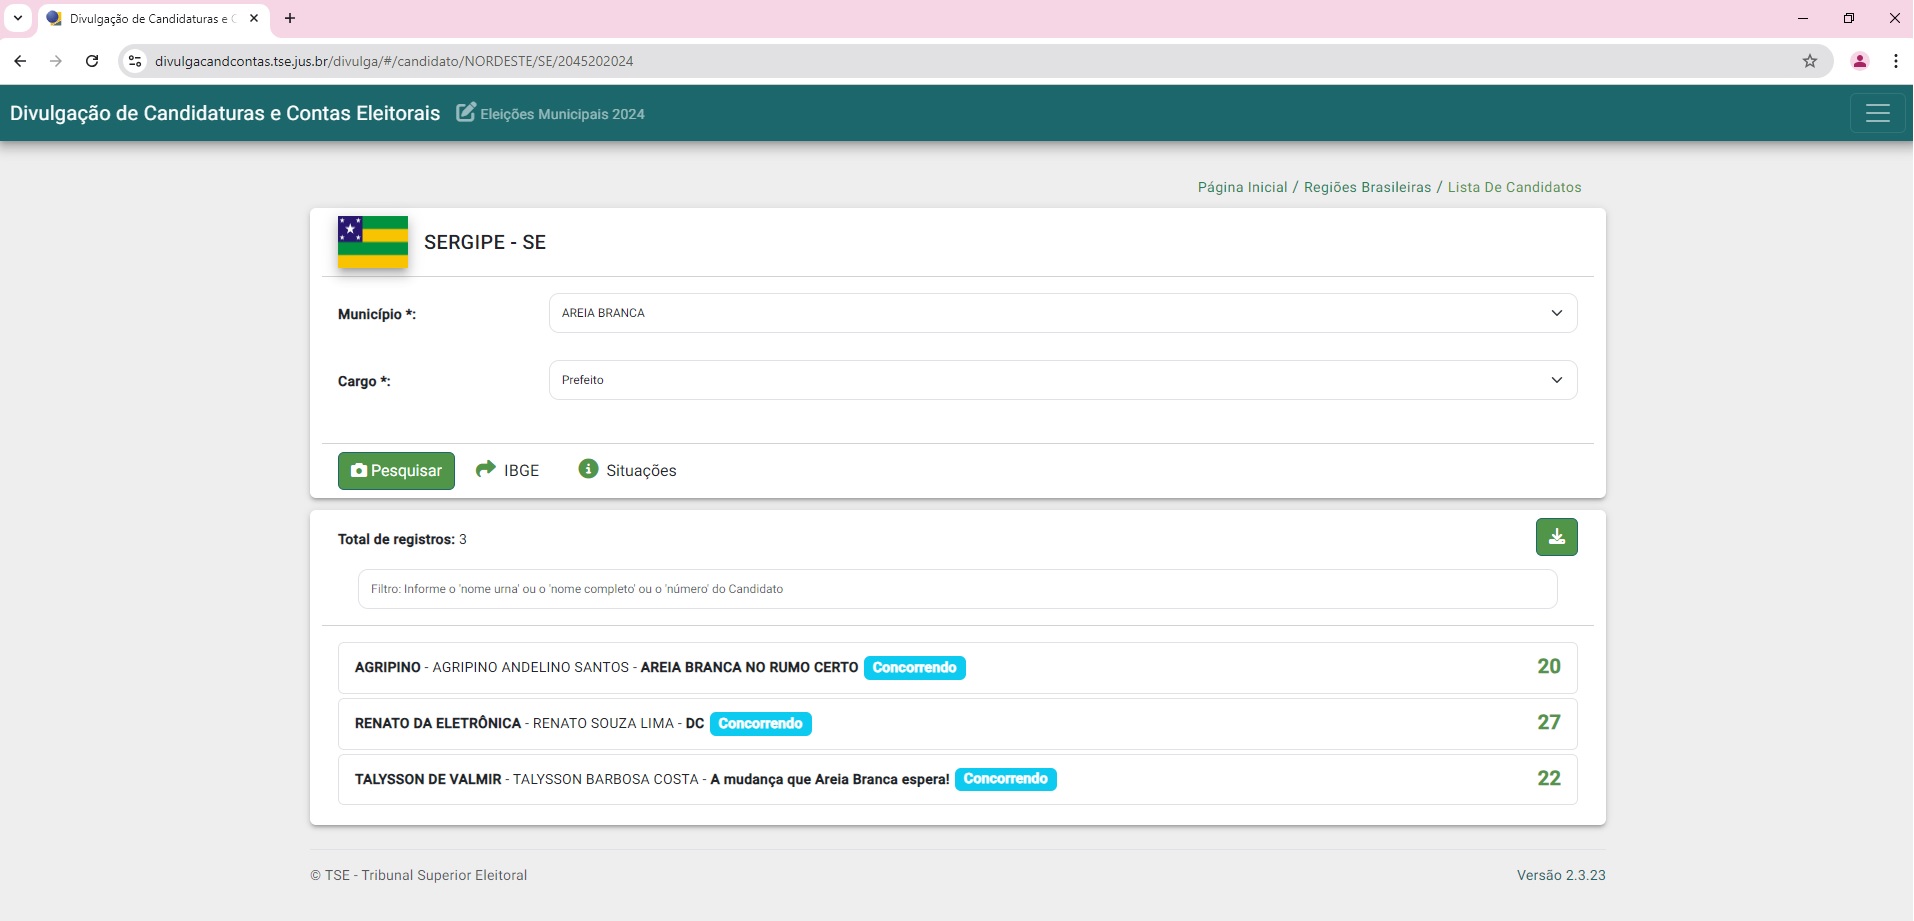Image resolution: width=1914 pixels, height=921 pixels.
Task: Click the browser forward arrow
Action: 56,61
